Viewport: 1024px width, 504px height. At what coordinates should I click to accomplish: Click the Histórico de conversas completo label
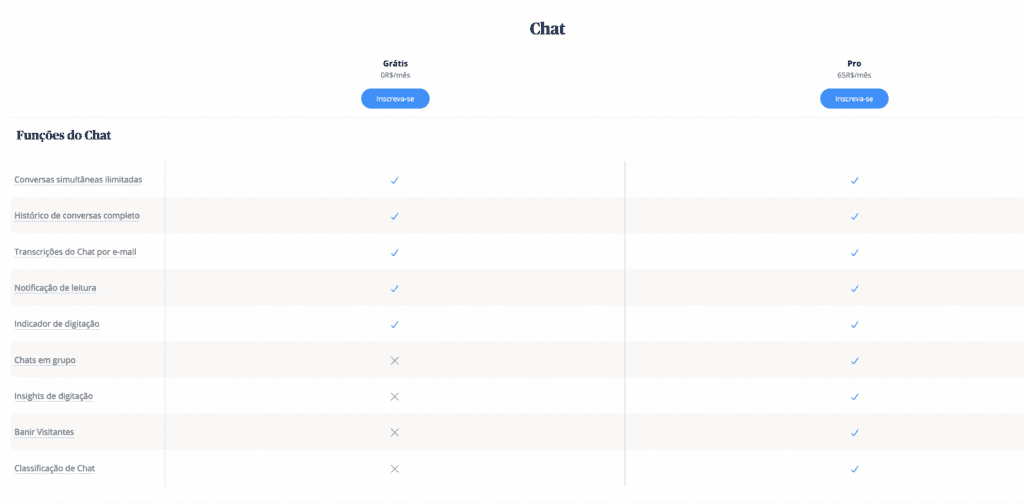coord(77,215)
